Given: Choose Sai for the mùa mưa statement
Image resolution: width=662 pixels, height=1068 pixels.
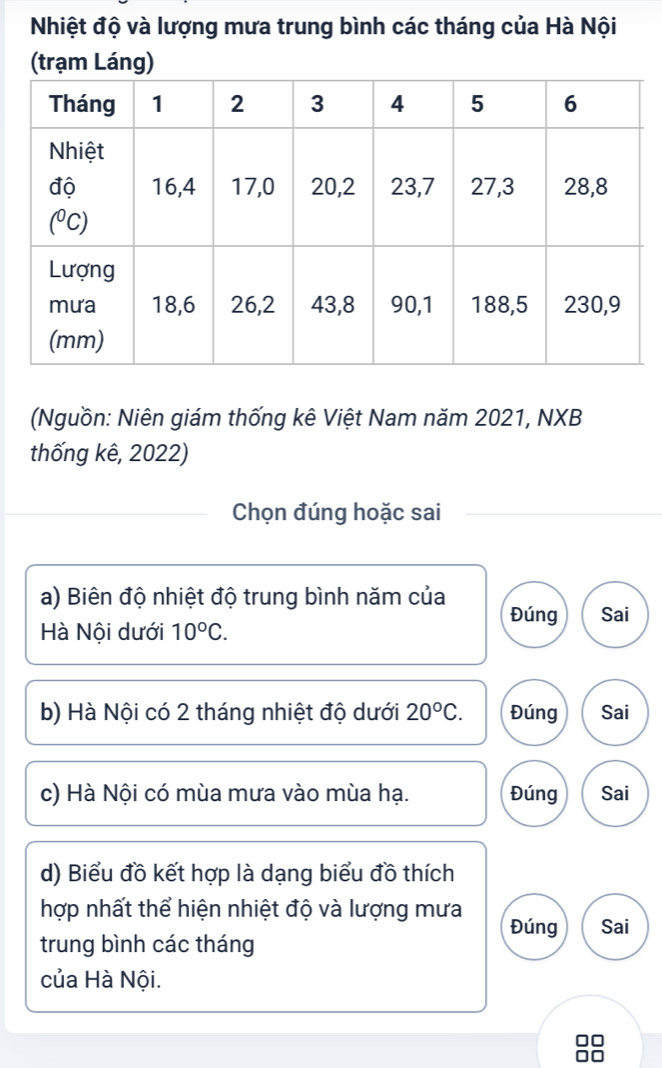Looking at the screenshot, I should click(x=615, y=794).
